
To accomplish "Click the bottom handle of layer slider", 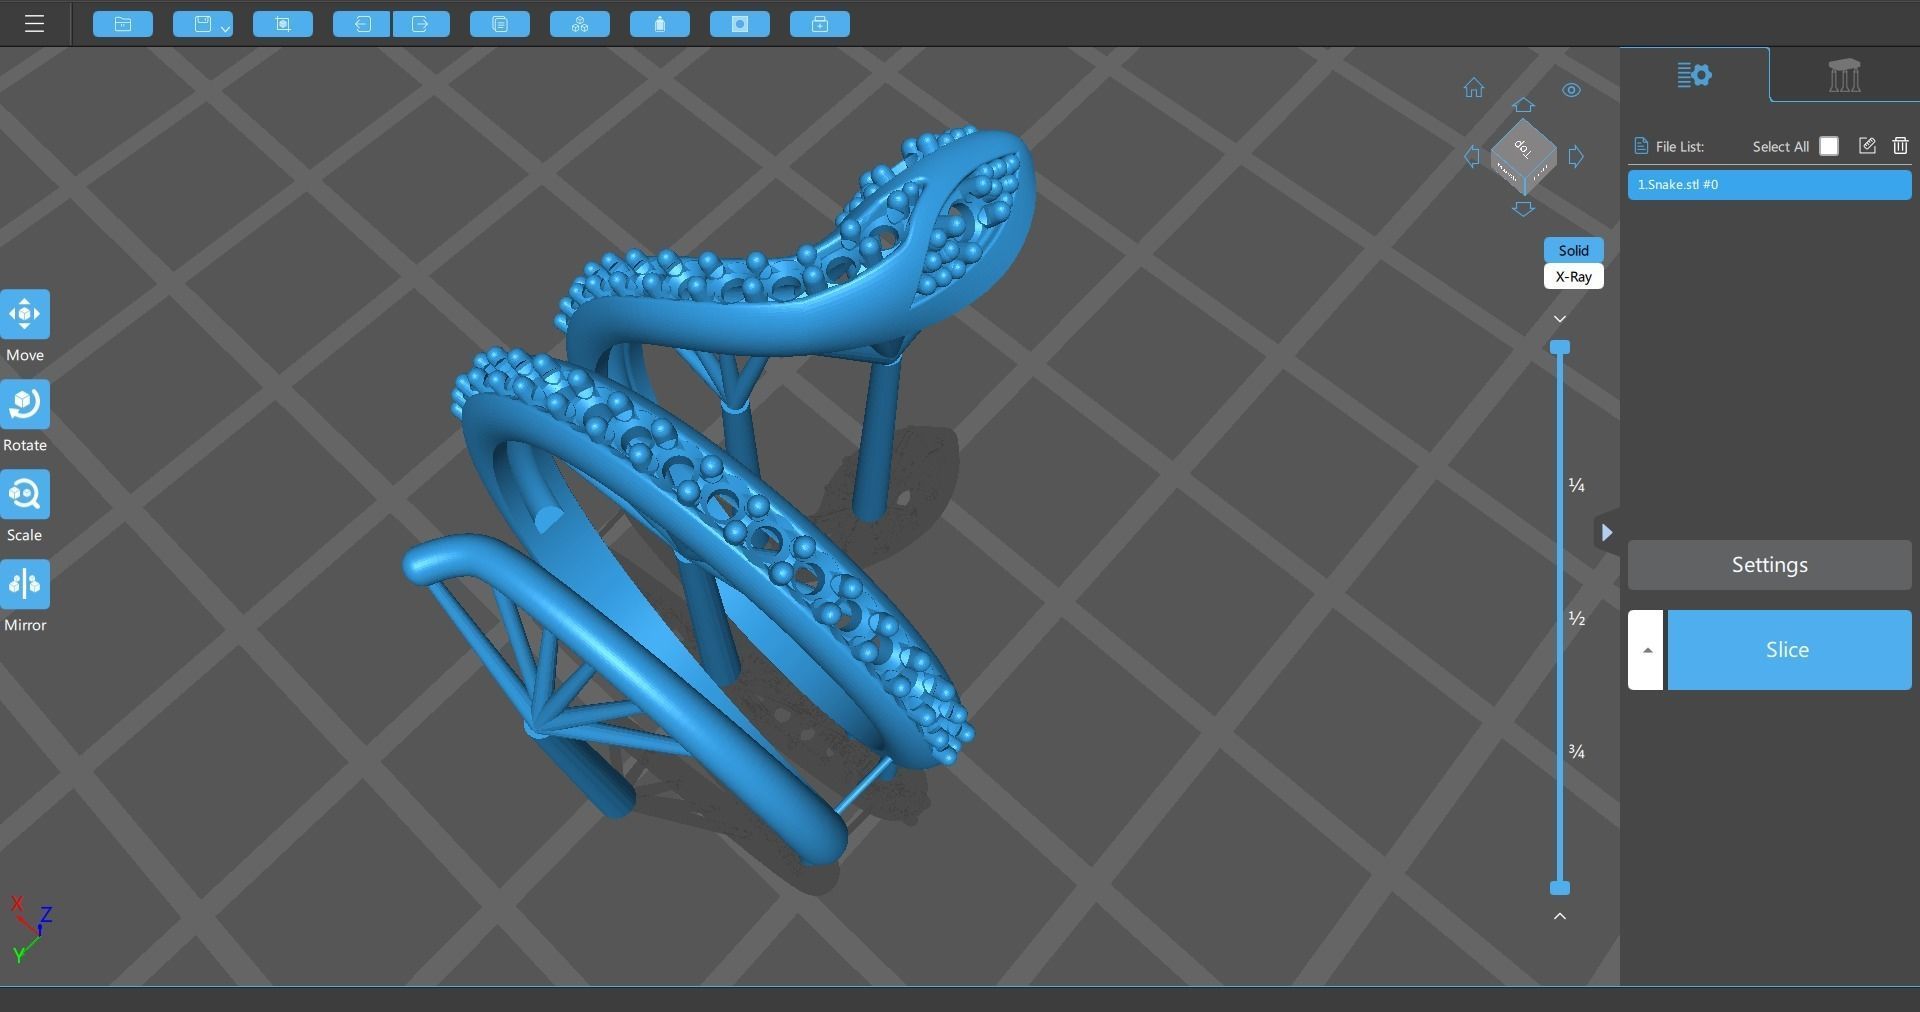I will pos(1560,888).
